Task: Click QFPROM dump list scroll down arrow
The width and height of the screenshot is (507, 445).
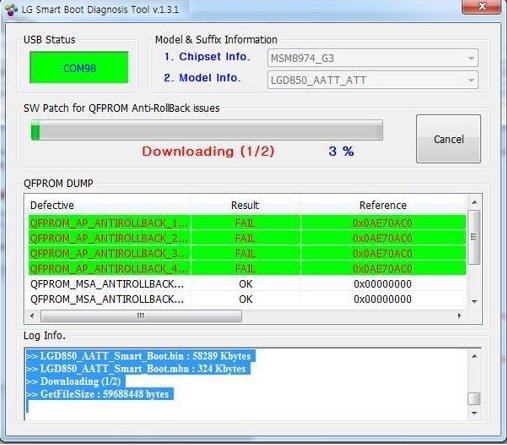Action: pyautogui.click(x=474, y=301)
